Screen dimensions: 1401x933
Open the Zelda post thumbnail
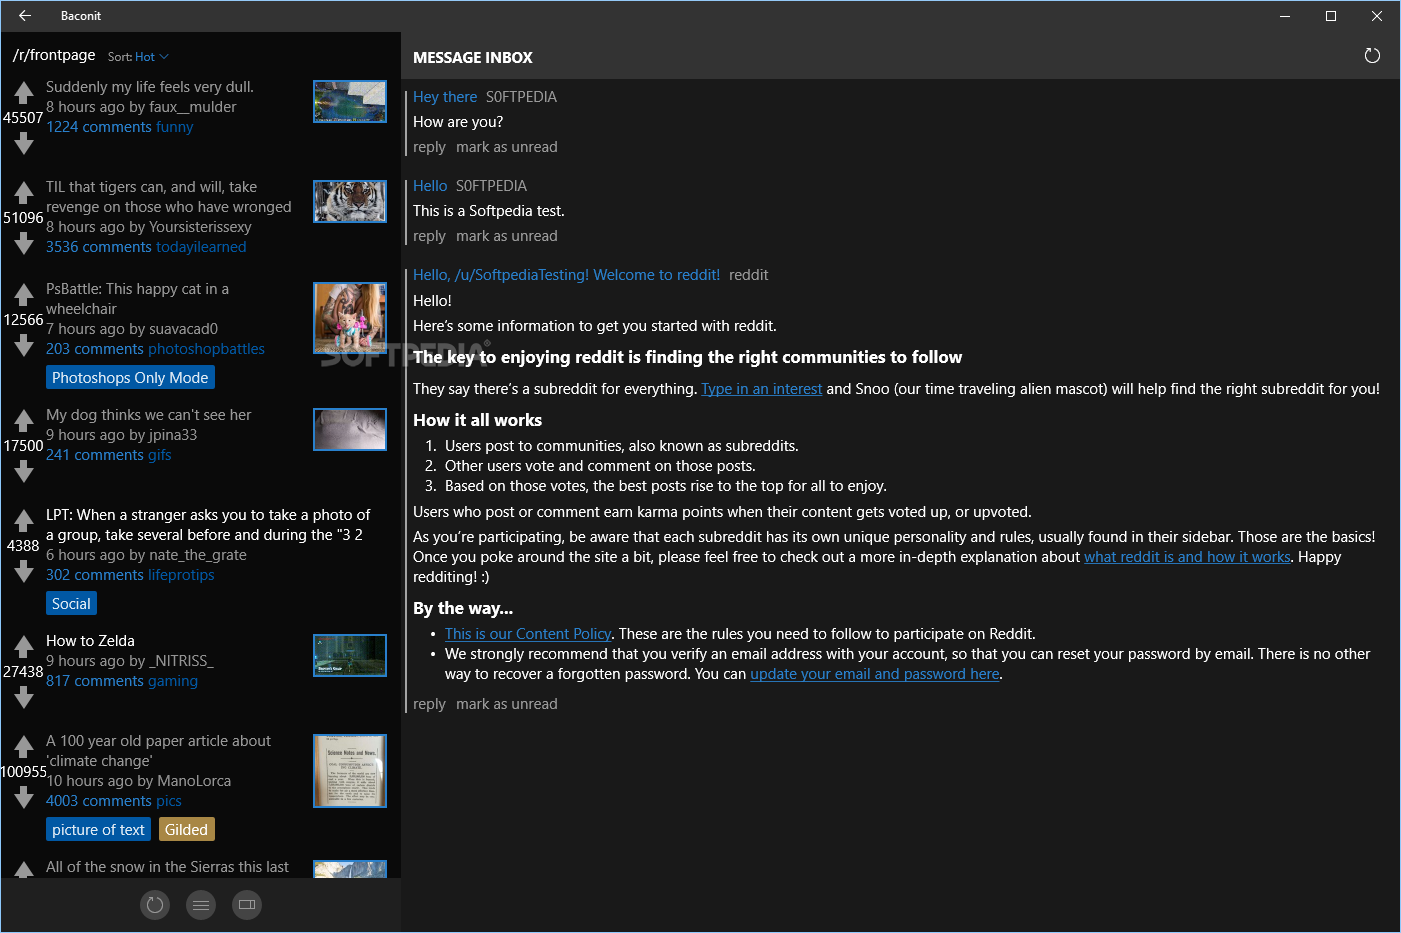click(x=350, y=656)
